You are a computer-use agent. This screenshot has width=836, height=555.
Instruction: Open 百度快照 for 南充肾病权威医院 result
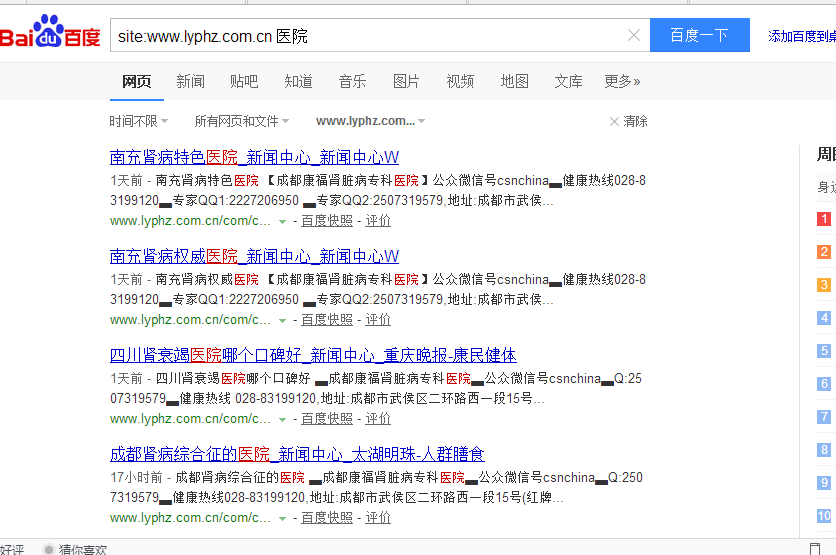327,320
